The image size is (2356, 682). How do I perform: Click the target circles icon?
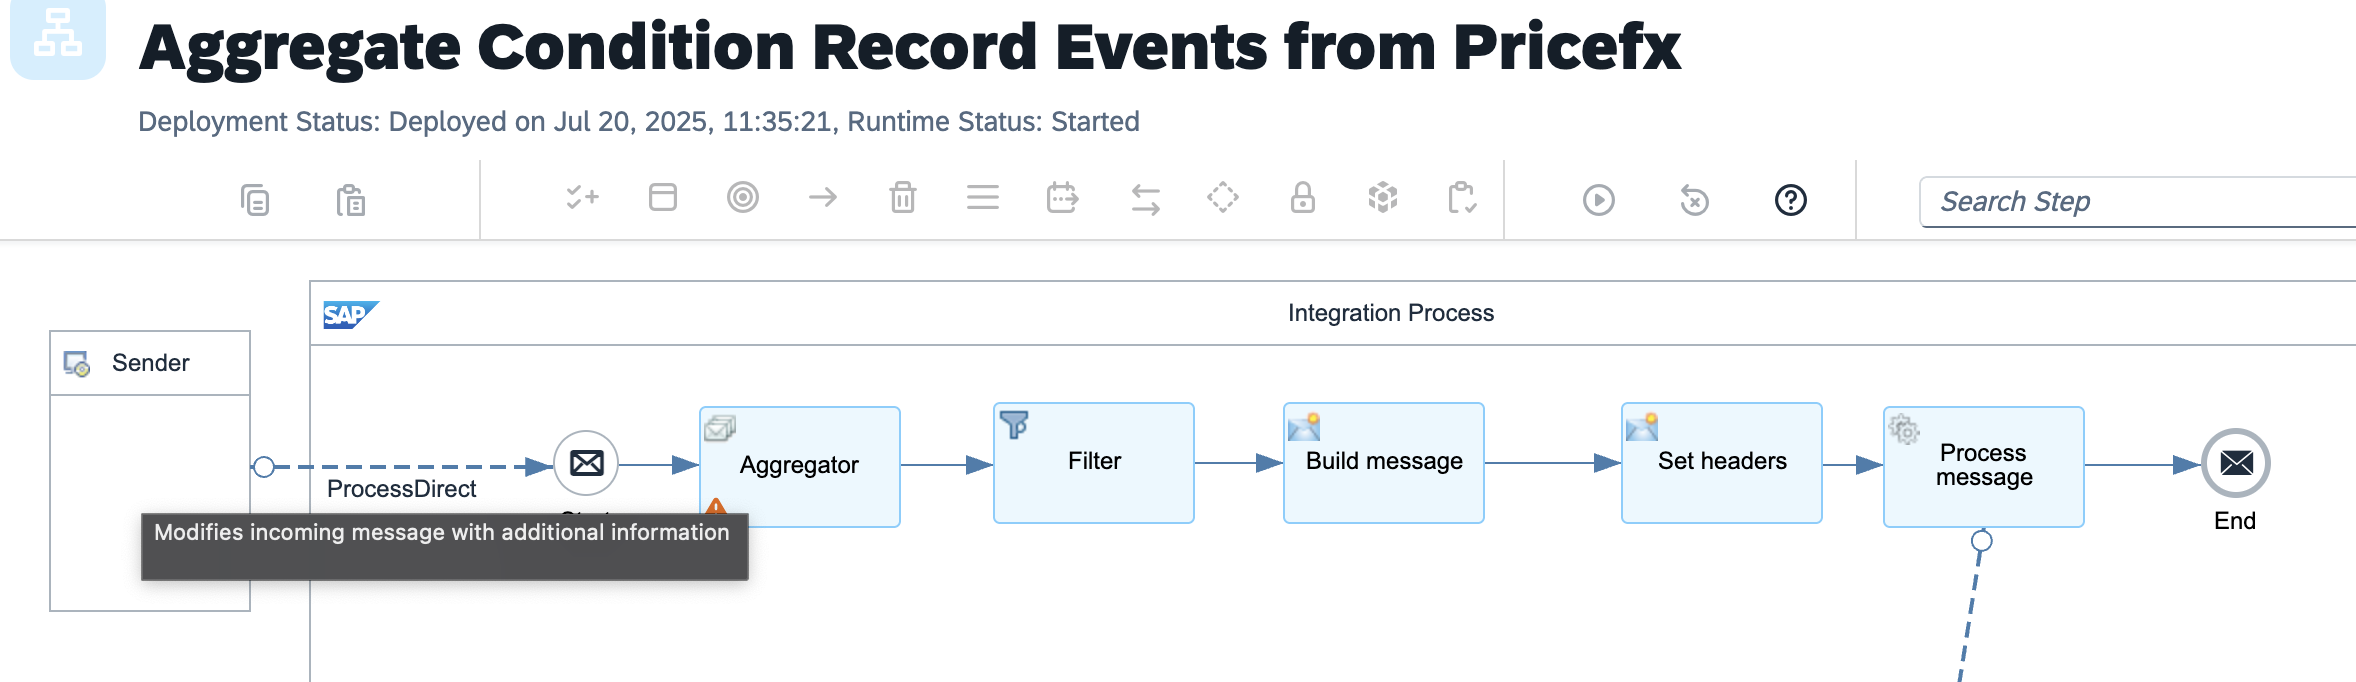click(x=742, y=197)
